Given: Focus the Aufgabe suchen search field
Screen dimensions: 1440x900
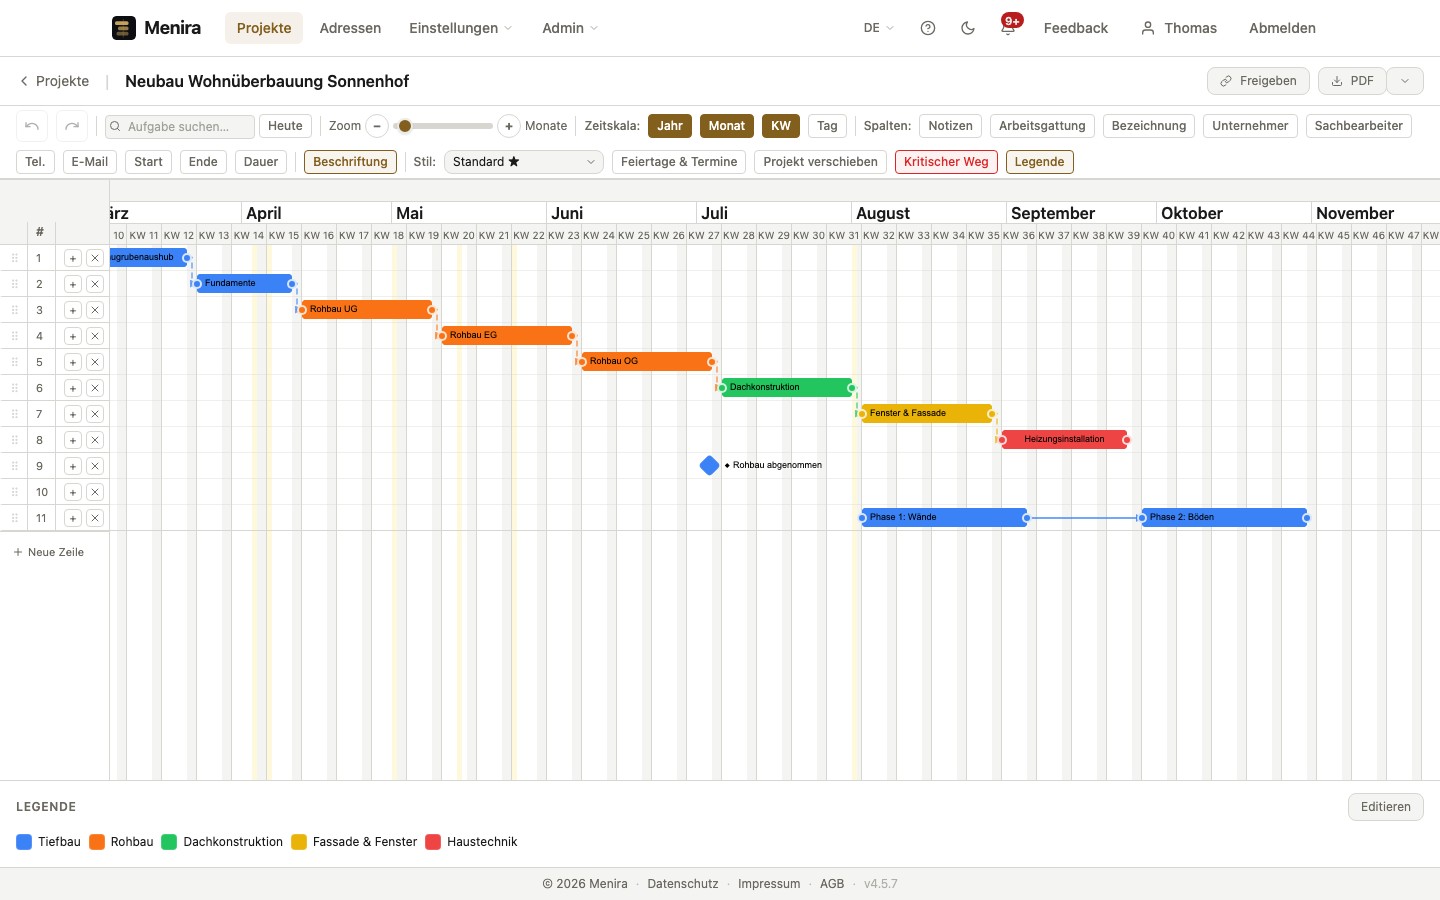Looking at the screenshot, I should 180,126.
